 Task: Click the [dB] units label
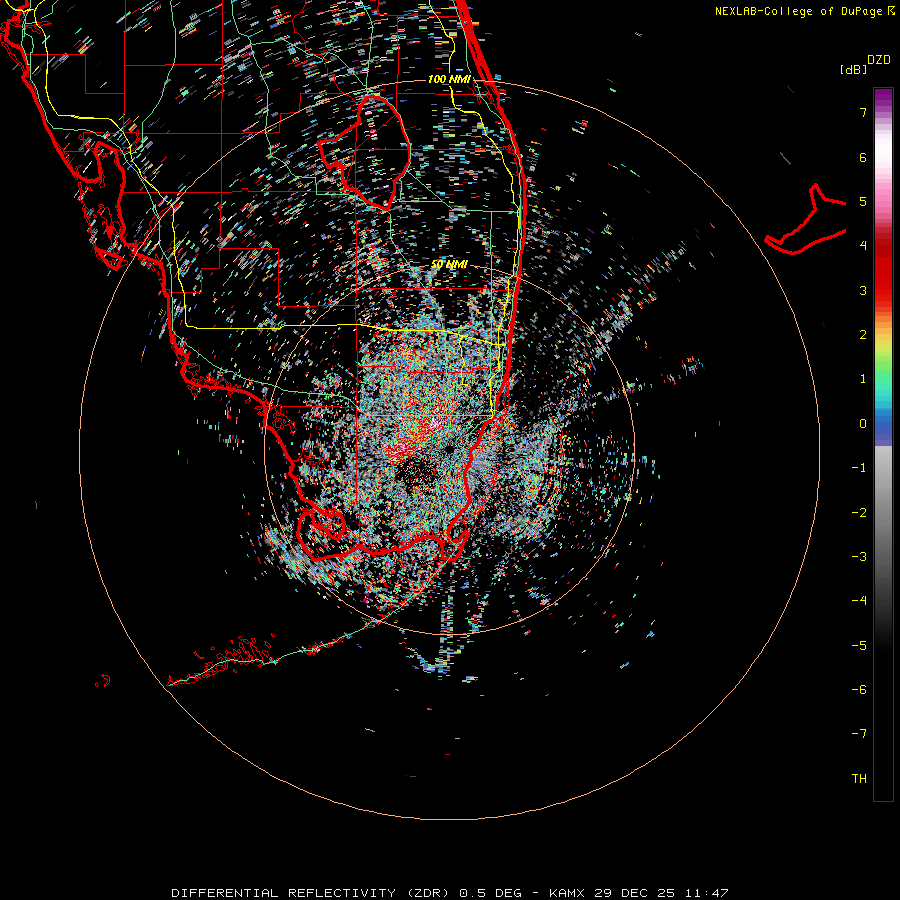(x=853, y=69)
